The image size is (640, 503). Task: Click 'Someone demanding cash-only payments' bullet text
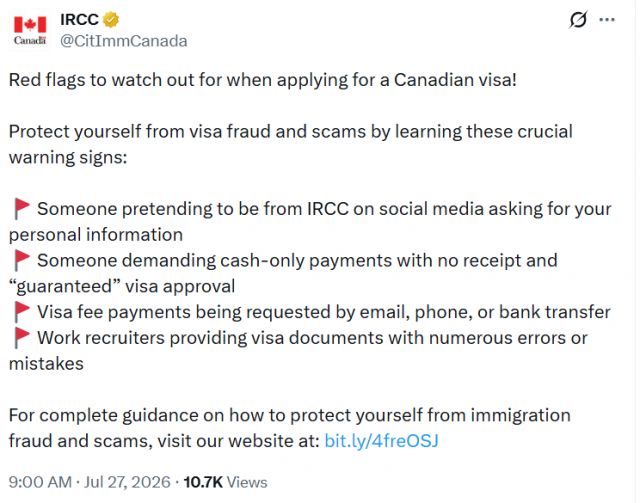point(283,273)
